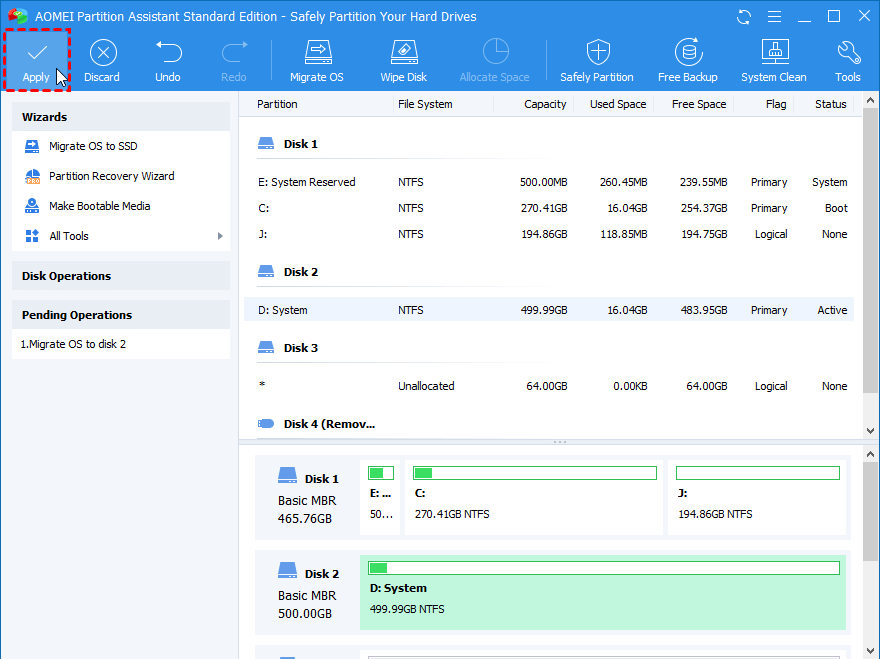Open the Migrate OS toolbar tool
This screenshot has height=659, width=880.
tap(317, 53)
